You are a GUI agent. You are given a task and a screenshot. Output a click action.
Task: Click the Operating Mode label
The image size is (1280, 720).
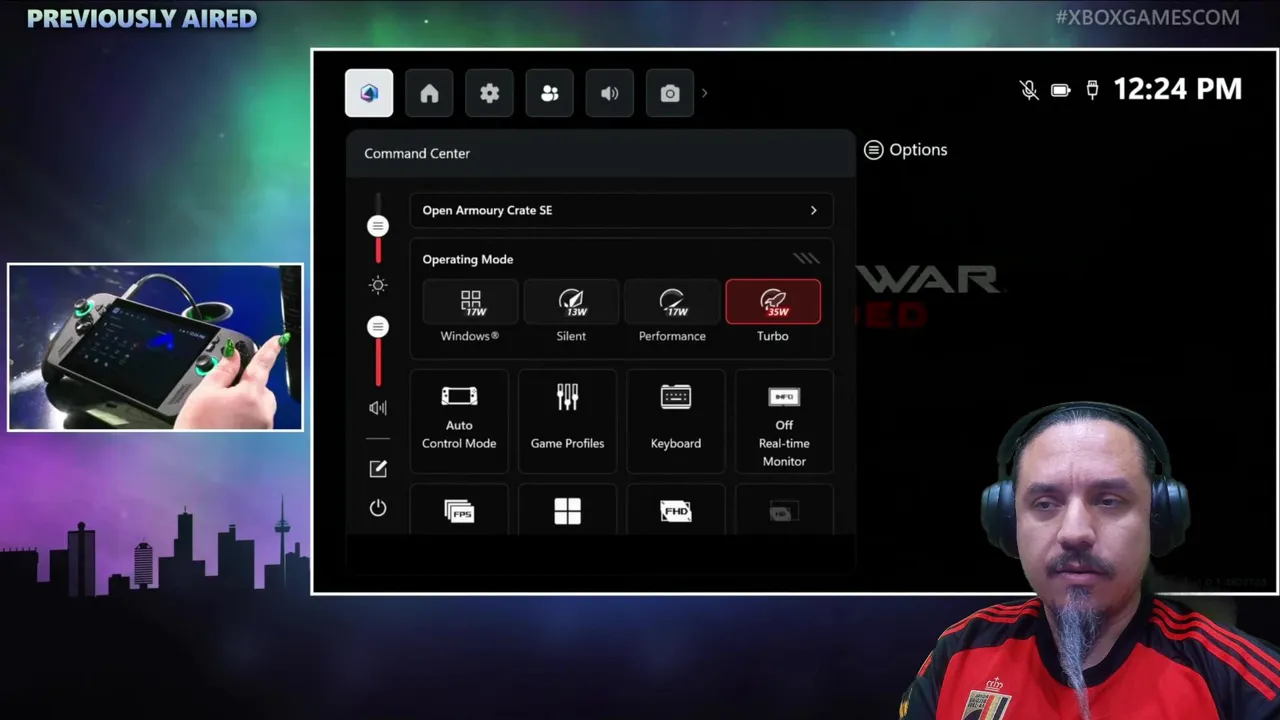click(468, 259)
